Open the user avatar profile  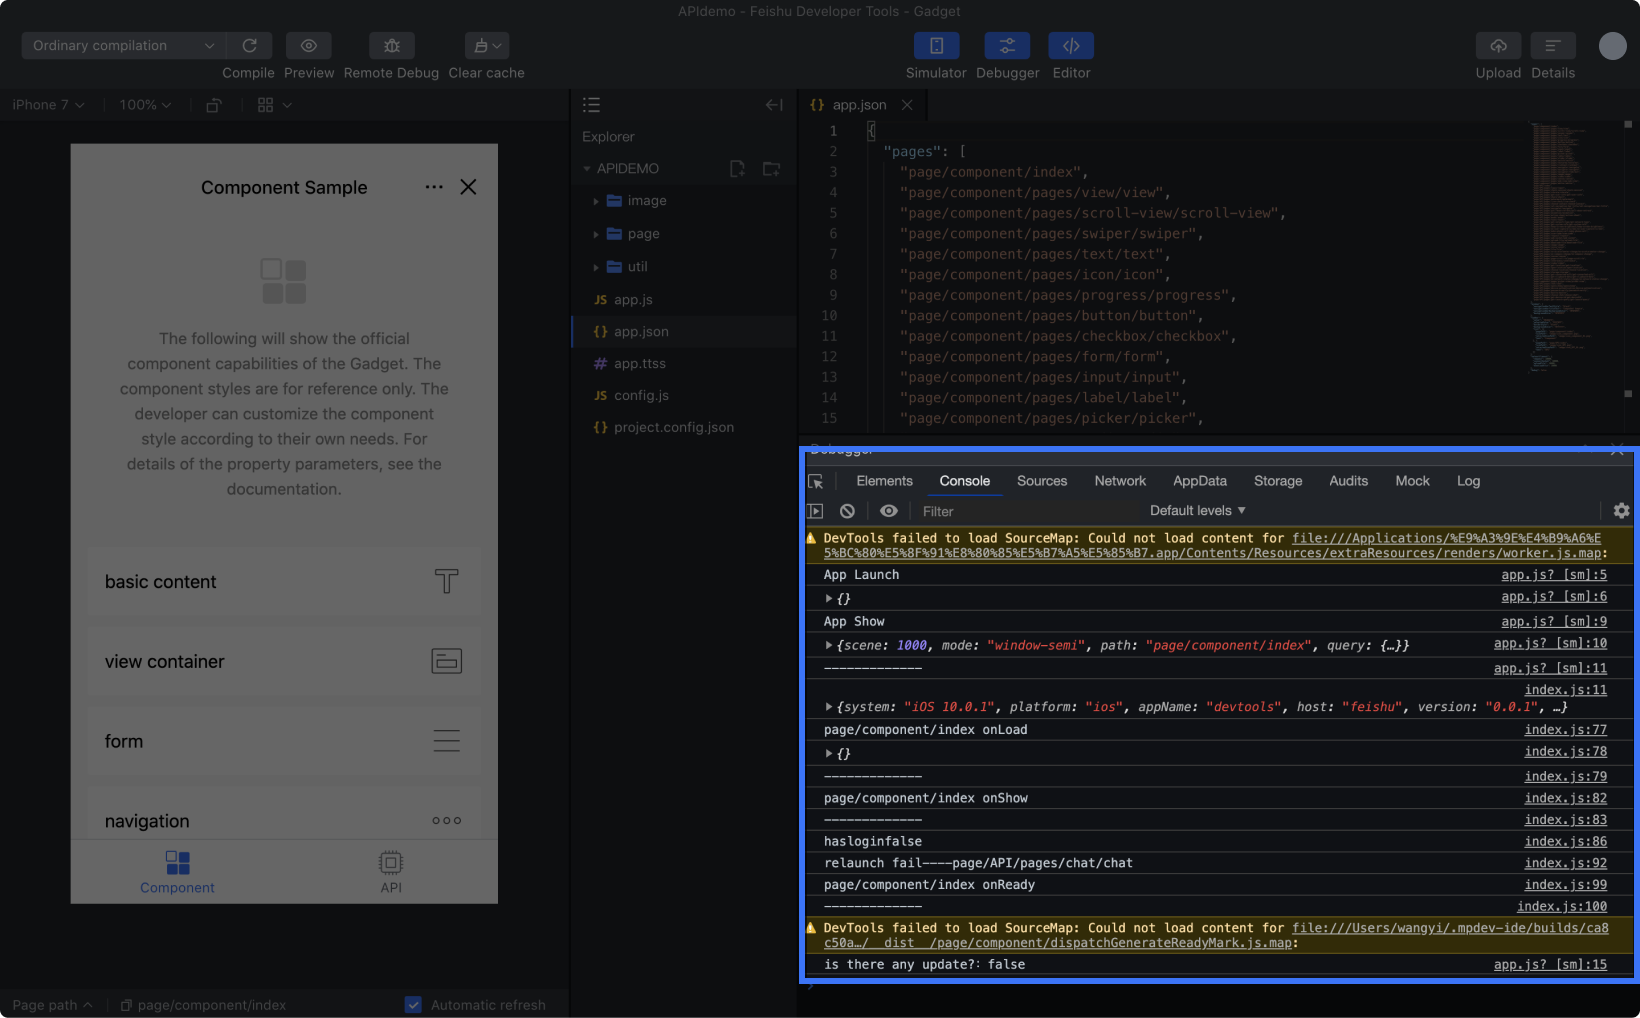pyautogui.click(x=1612, y=46)
